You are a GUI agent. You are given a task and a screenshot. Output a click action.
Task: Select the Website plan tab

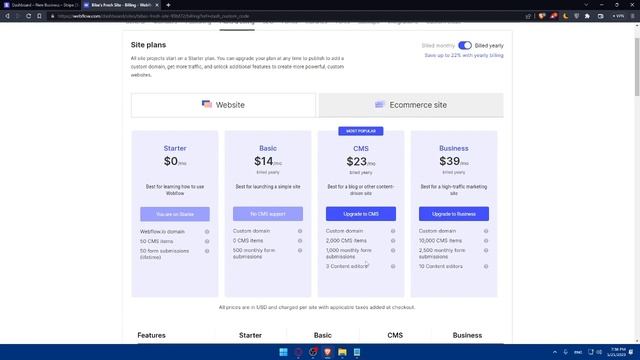click(x=223, y=105)
